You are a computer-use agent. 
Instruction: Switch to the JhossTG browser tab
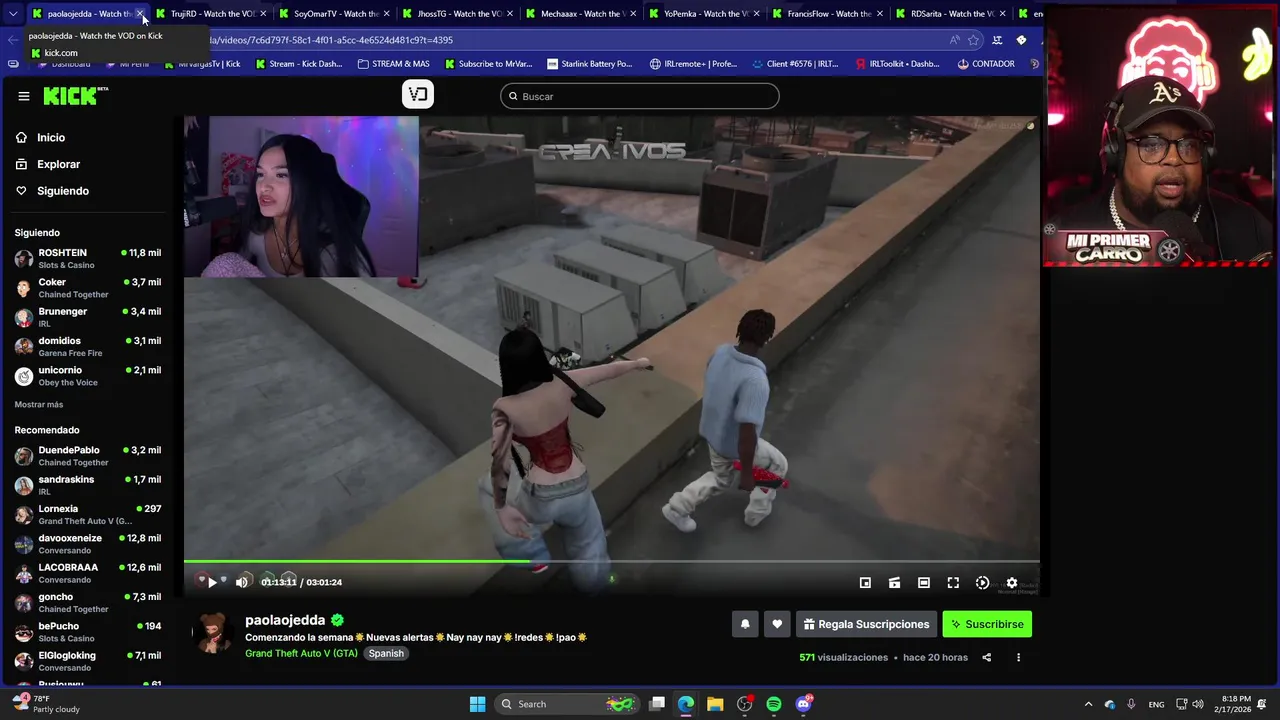458,14
